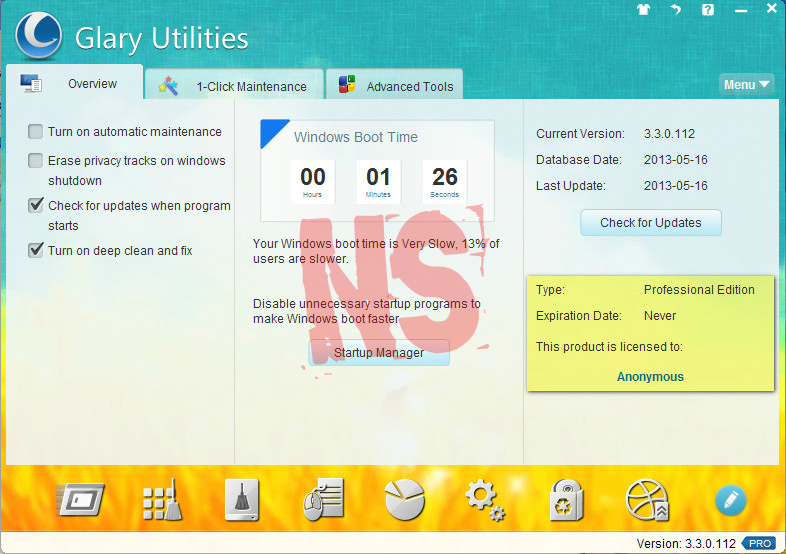Open the Disk Cleaner drive-with-broom icon
The width and height of the screenshot is (786, 554).
point(242,499)
